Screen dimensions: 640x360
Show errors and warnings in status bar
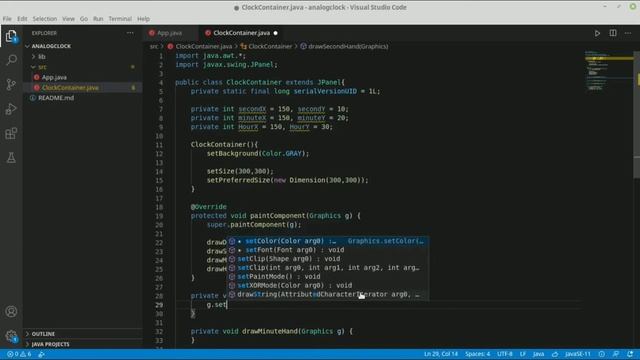coord(19,354)
